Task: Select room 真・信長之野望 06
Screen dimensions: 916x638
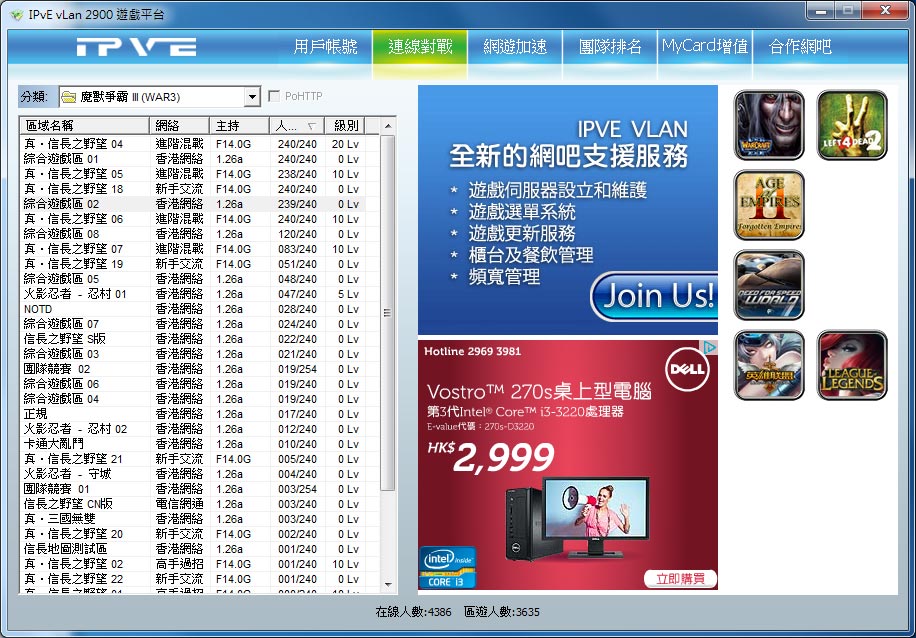Action: coord(192,219)
